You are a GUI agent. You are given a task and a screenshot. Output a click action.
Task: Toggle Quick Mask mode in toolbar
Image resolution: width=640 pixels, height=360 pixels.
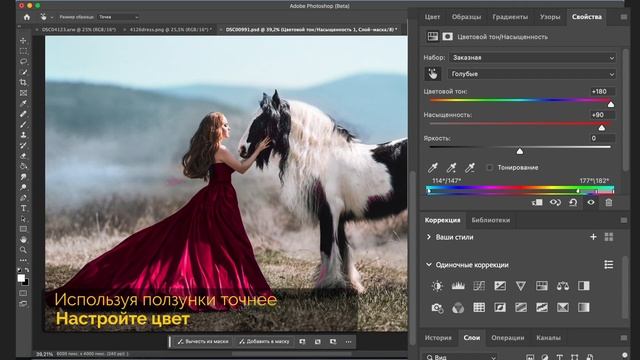[23, 293]
